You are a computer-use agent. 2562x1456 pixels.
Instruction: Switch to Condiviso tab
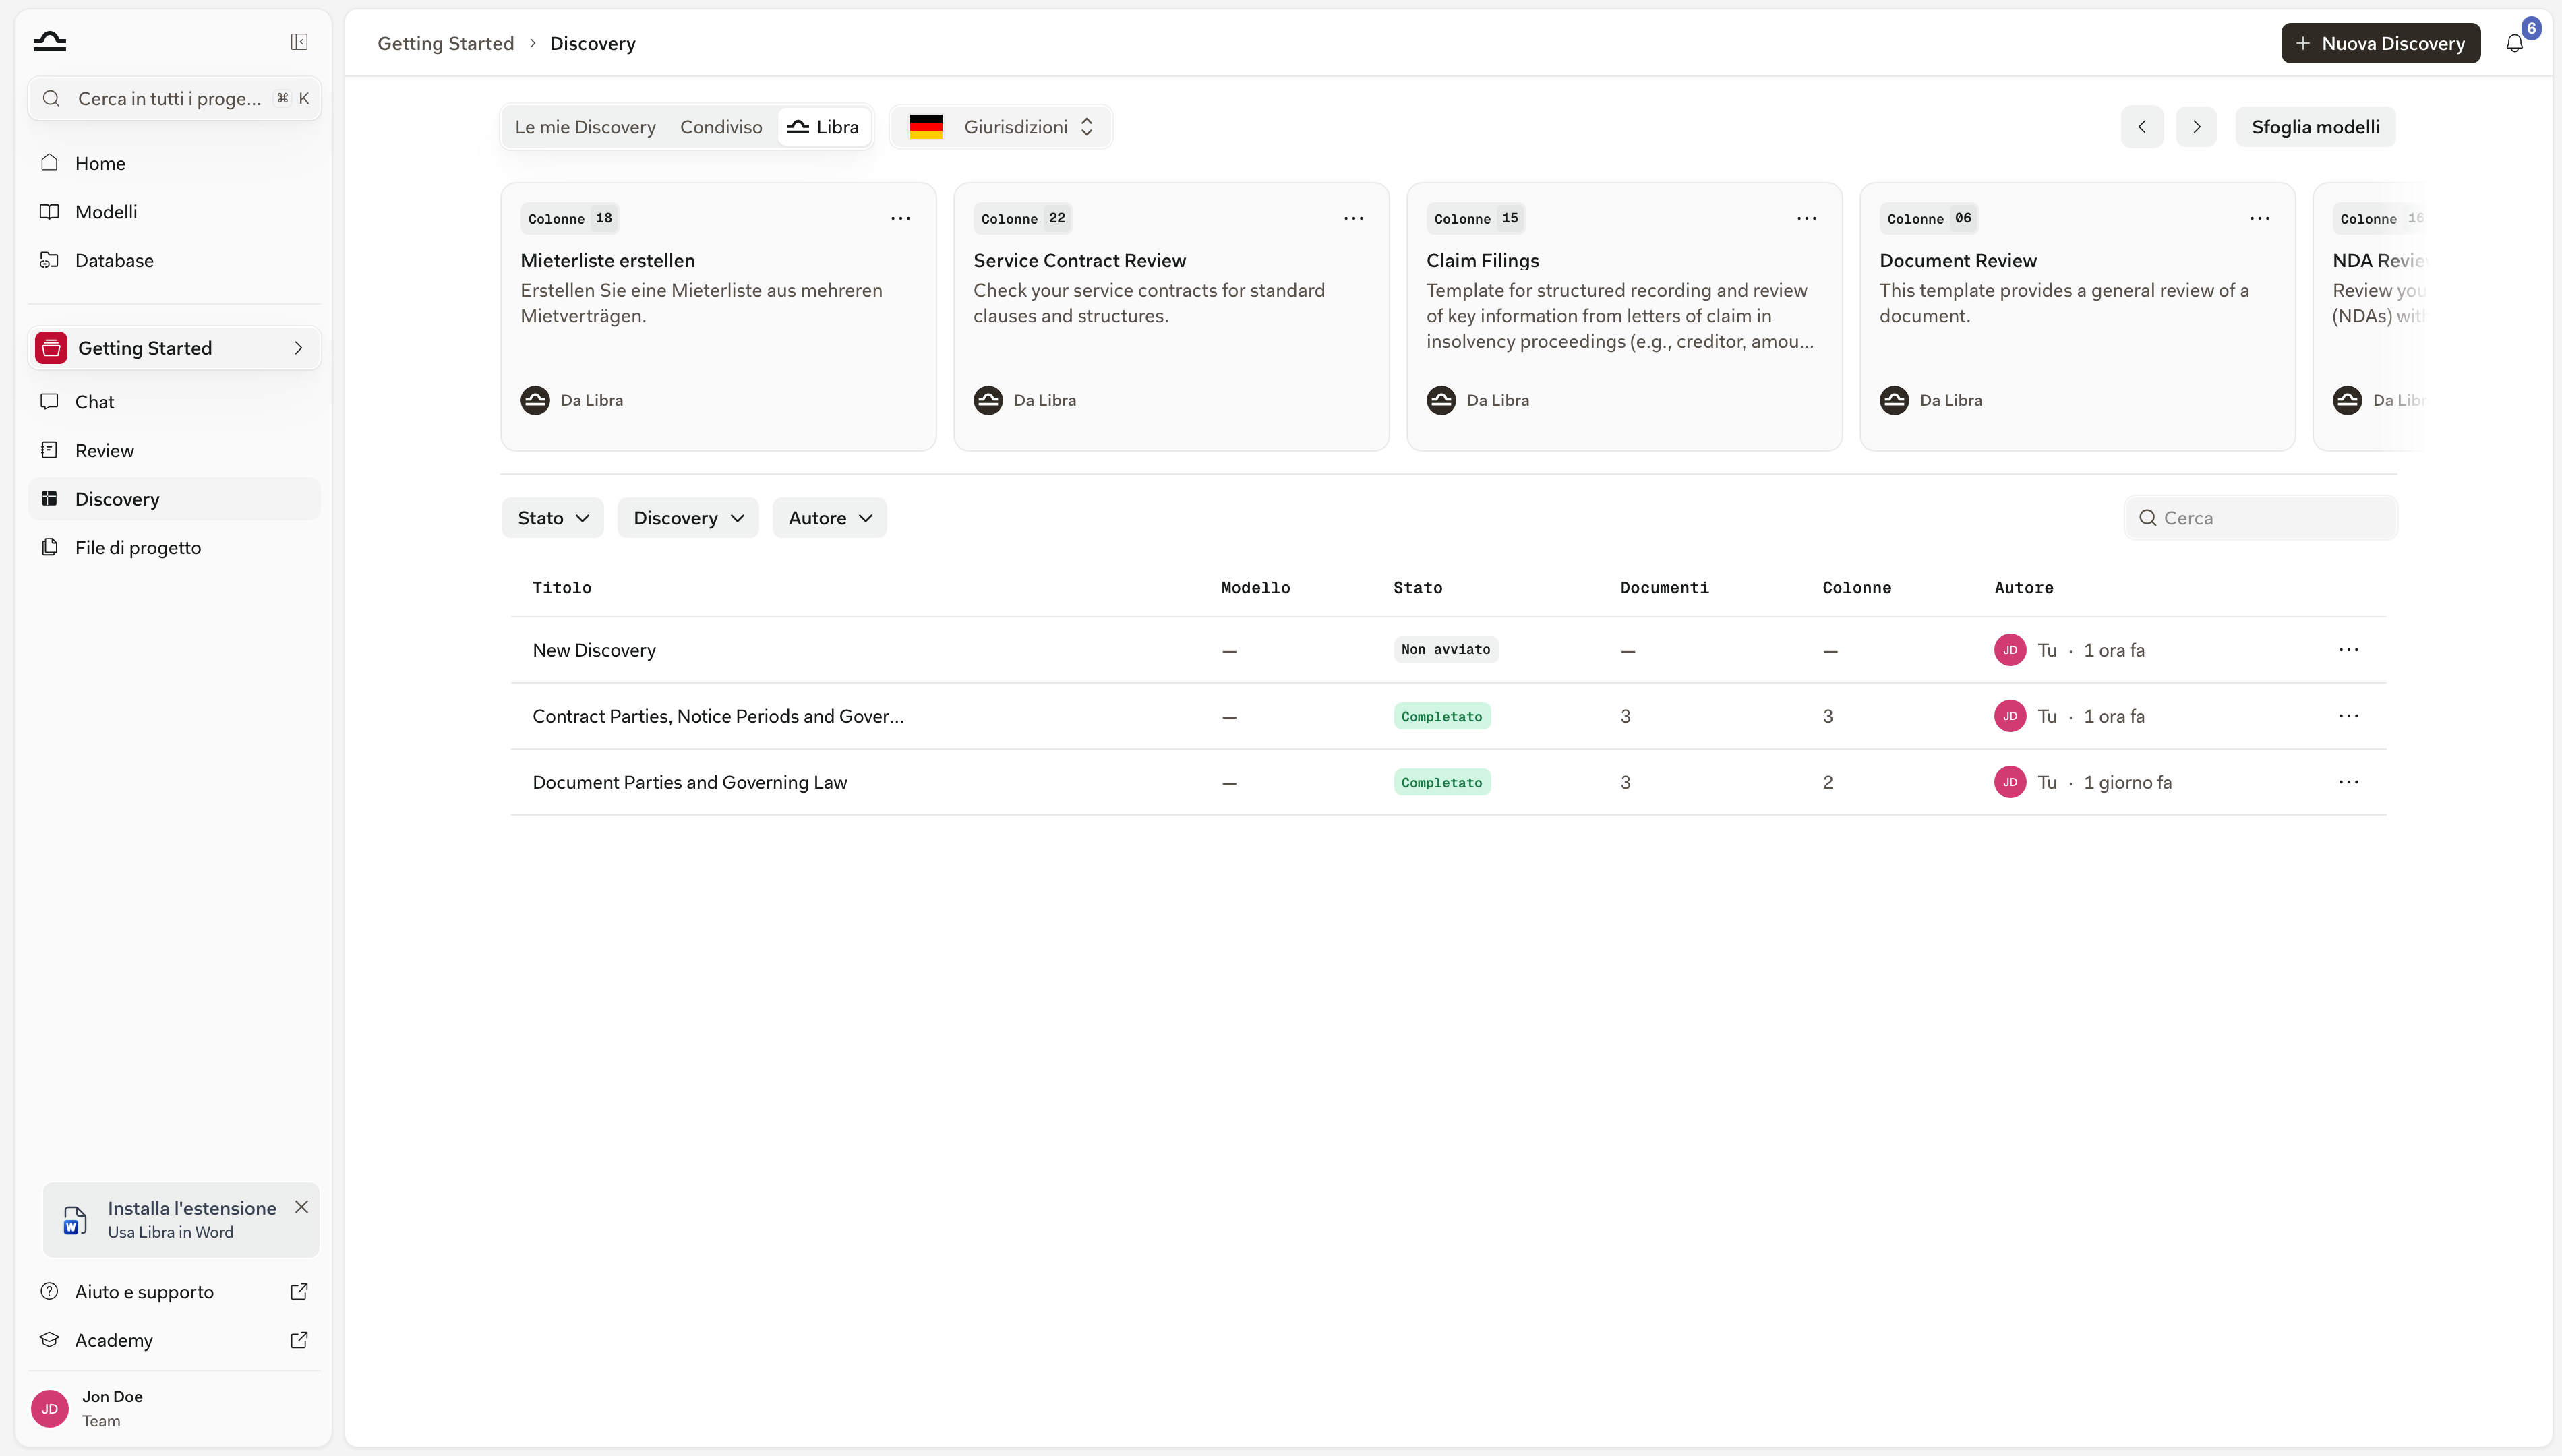coord(721,127)
